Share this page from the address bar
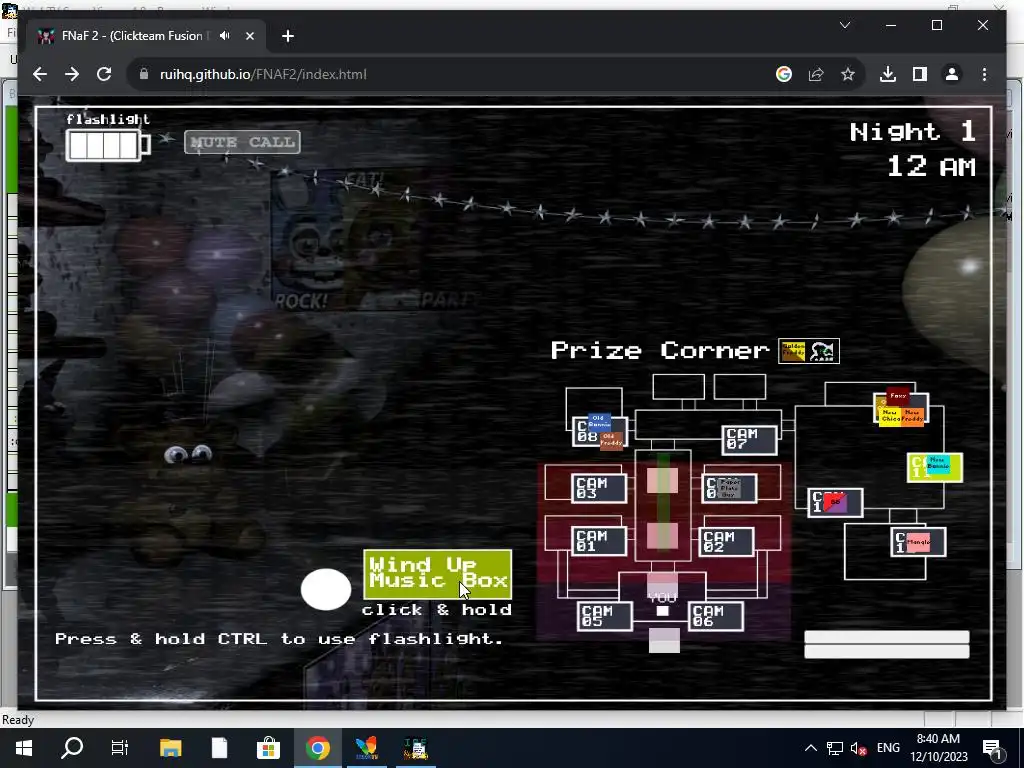 [x=816, y=74]
